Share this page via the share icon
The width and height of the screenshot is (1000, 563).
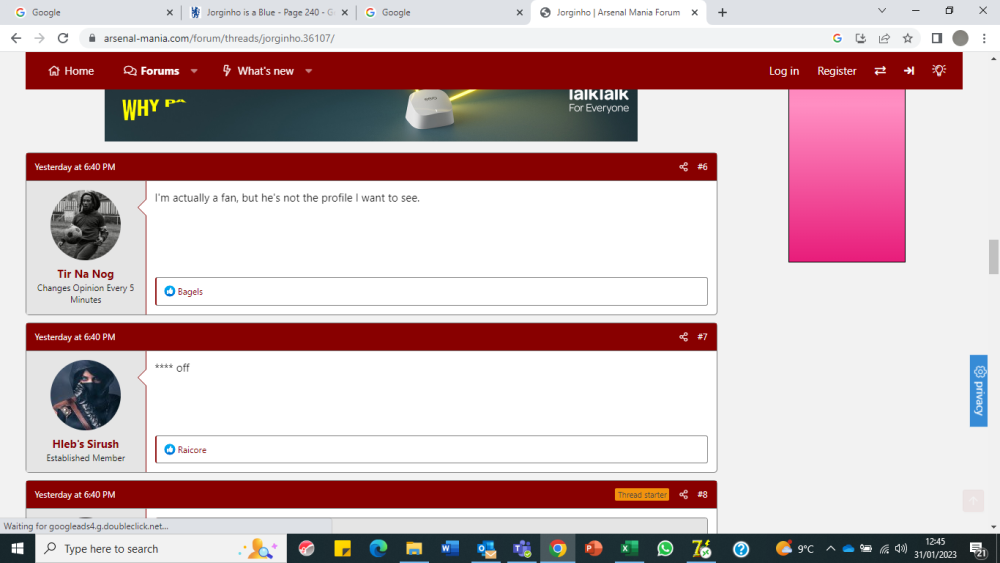pos(884,38)
